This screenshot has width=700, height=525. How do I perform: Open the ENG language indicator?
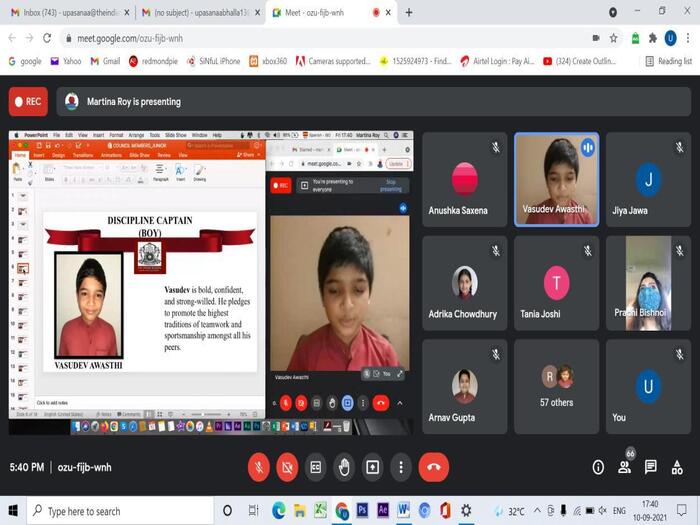pyautogui.click(x=619, y=511)
